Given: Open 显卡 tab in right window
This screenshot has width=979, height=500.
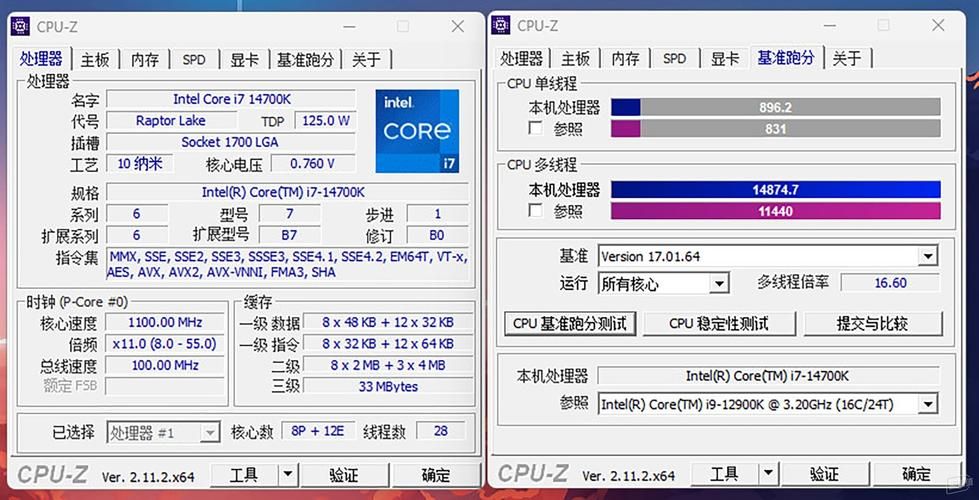Looking at the screenshot, I should (724, 59).
